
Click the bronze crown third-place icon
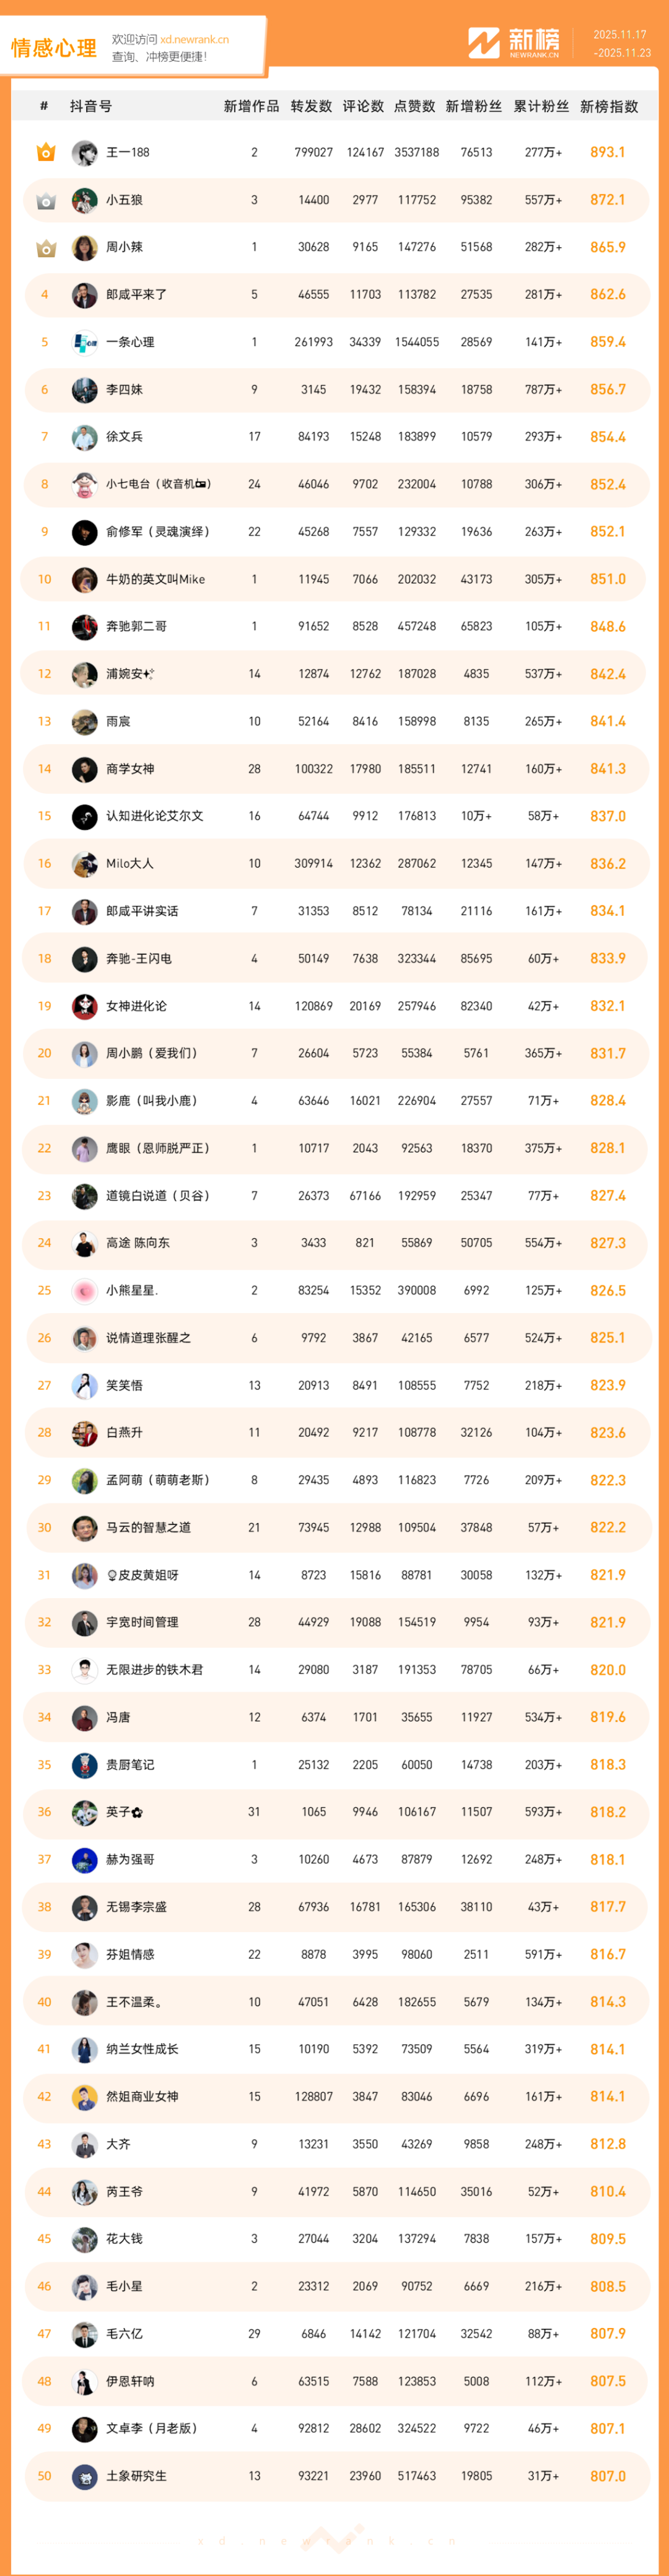pyautogui.click(x=45, y=248)
